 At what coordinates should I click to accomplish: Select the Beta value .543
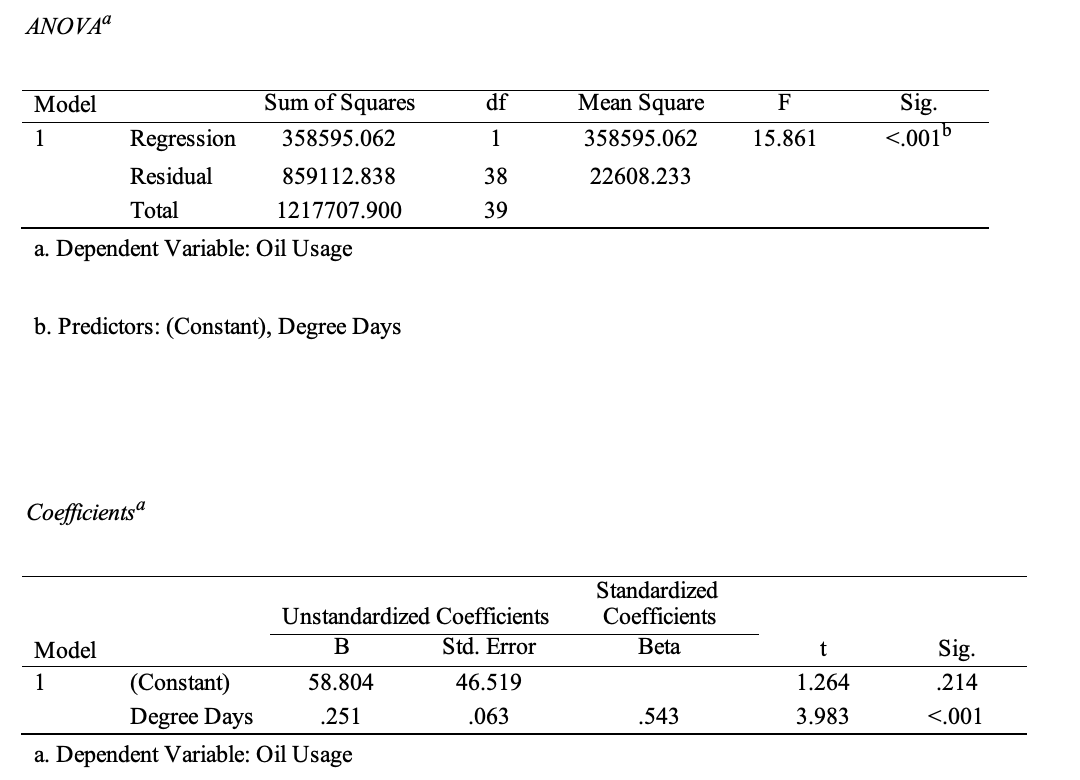pyautogui.click(x=659, y=716)
